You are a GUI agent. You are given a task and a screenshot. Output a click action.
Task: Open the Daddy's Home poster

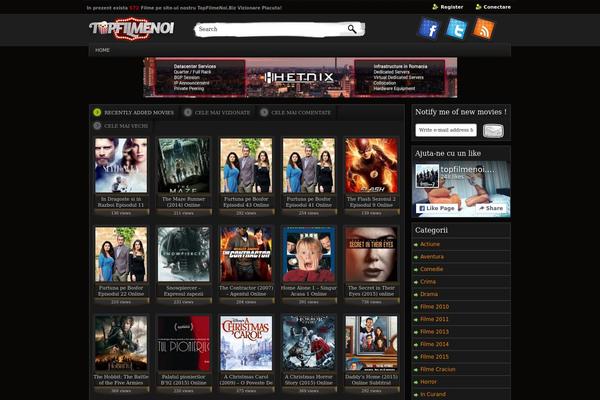point(371,343)
